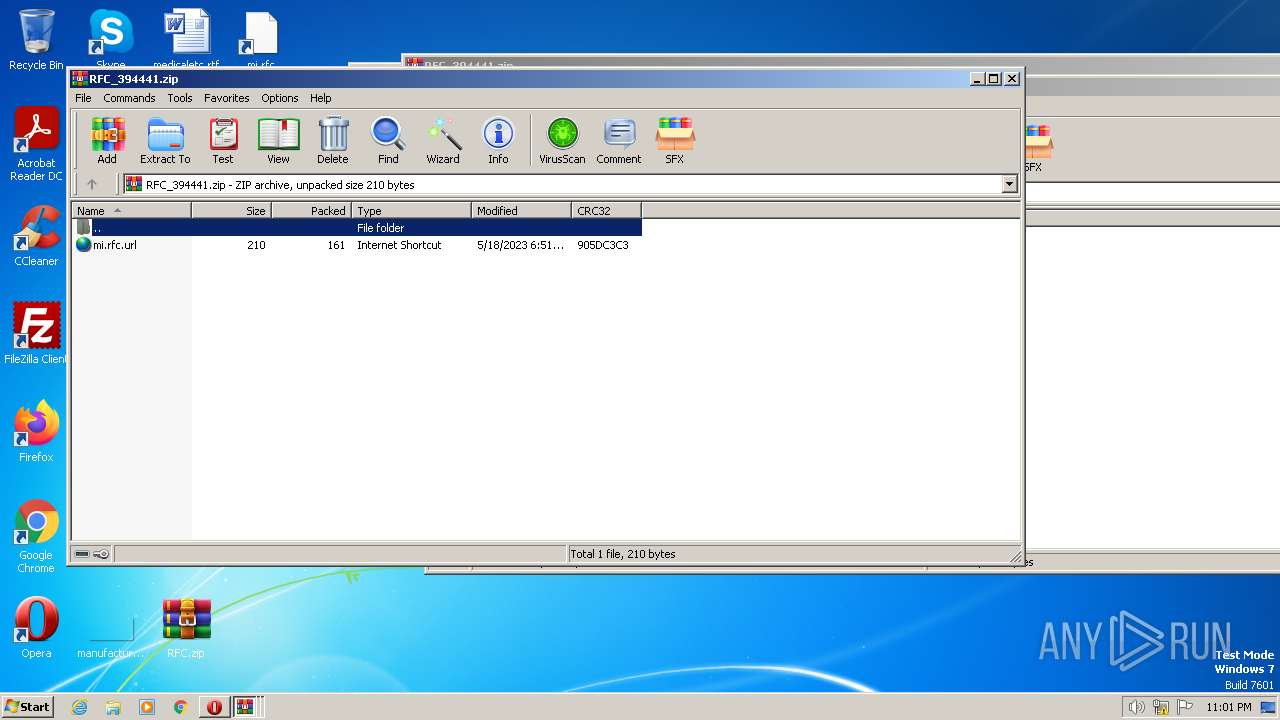Open CCleaner desktop shortcut
Screen dimensions: 1280x720
click(36, 236)
